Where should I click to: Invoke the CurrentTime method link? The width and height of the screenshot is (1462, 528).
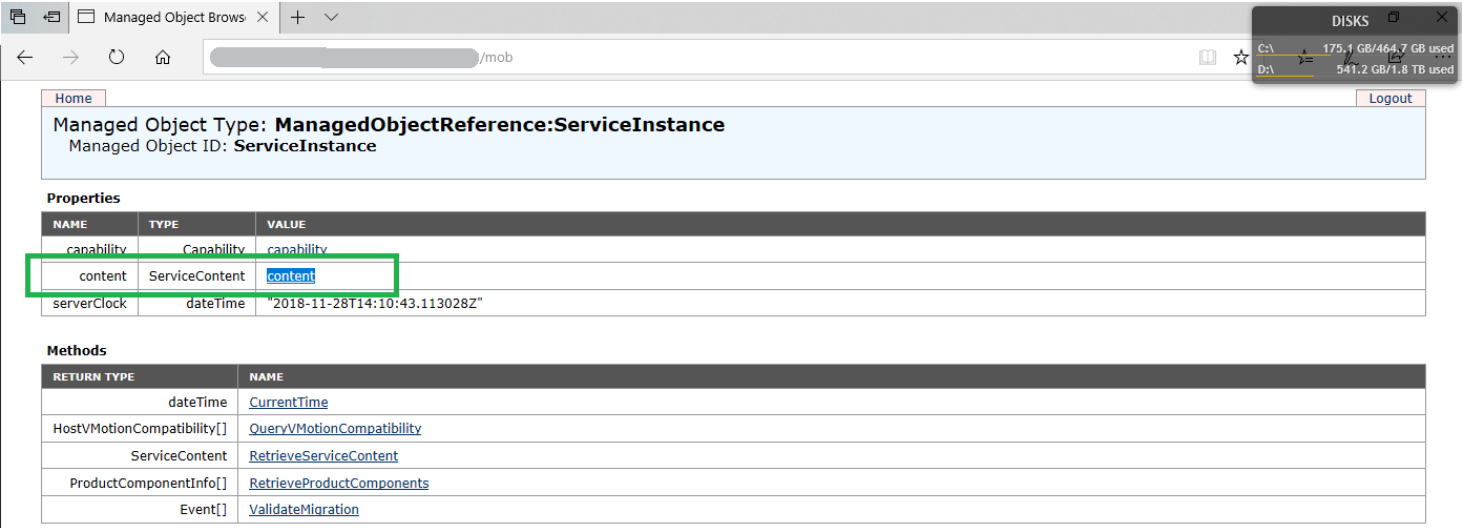point(288,402)
